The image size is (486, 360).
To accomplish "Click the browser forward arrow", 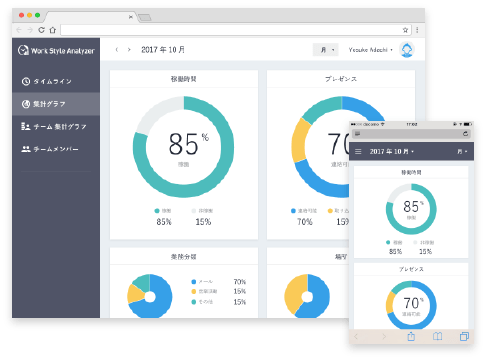I will 30,30.
